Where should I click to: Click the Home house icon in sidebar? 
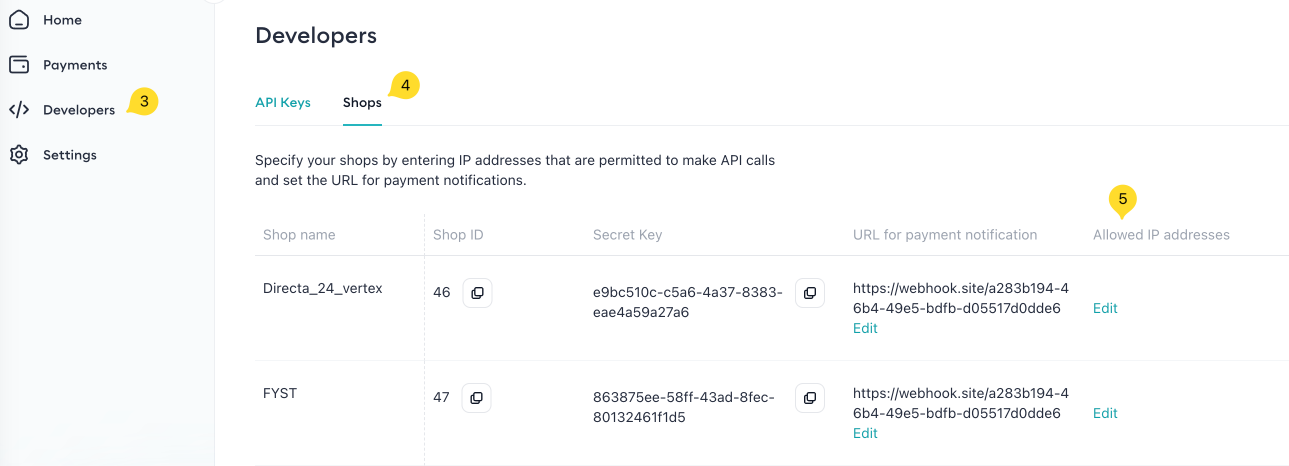(19, 20)
